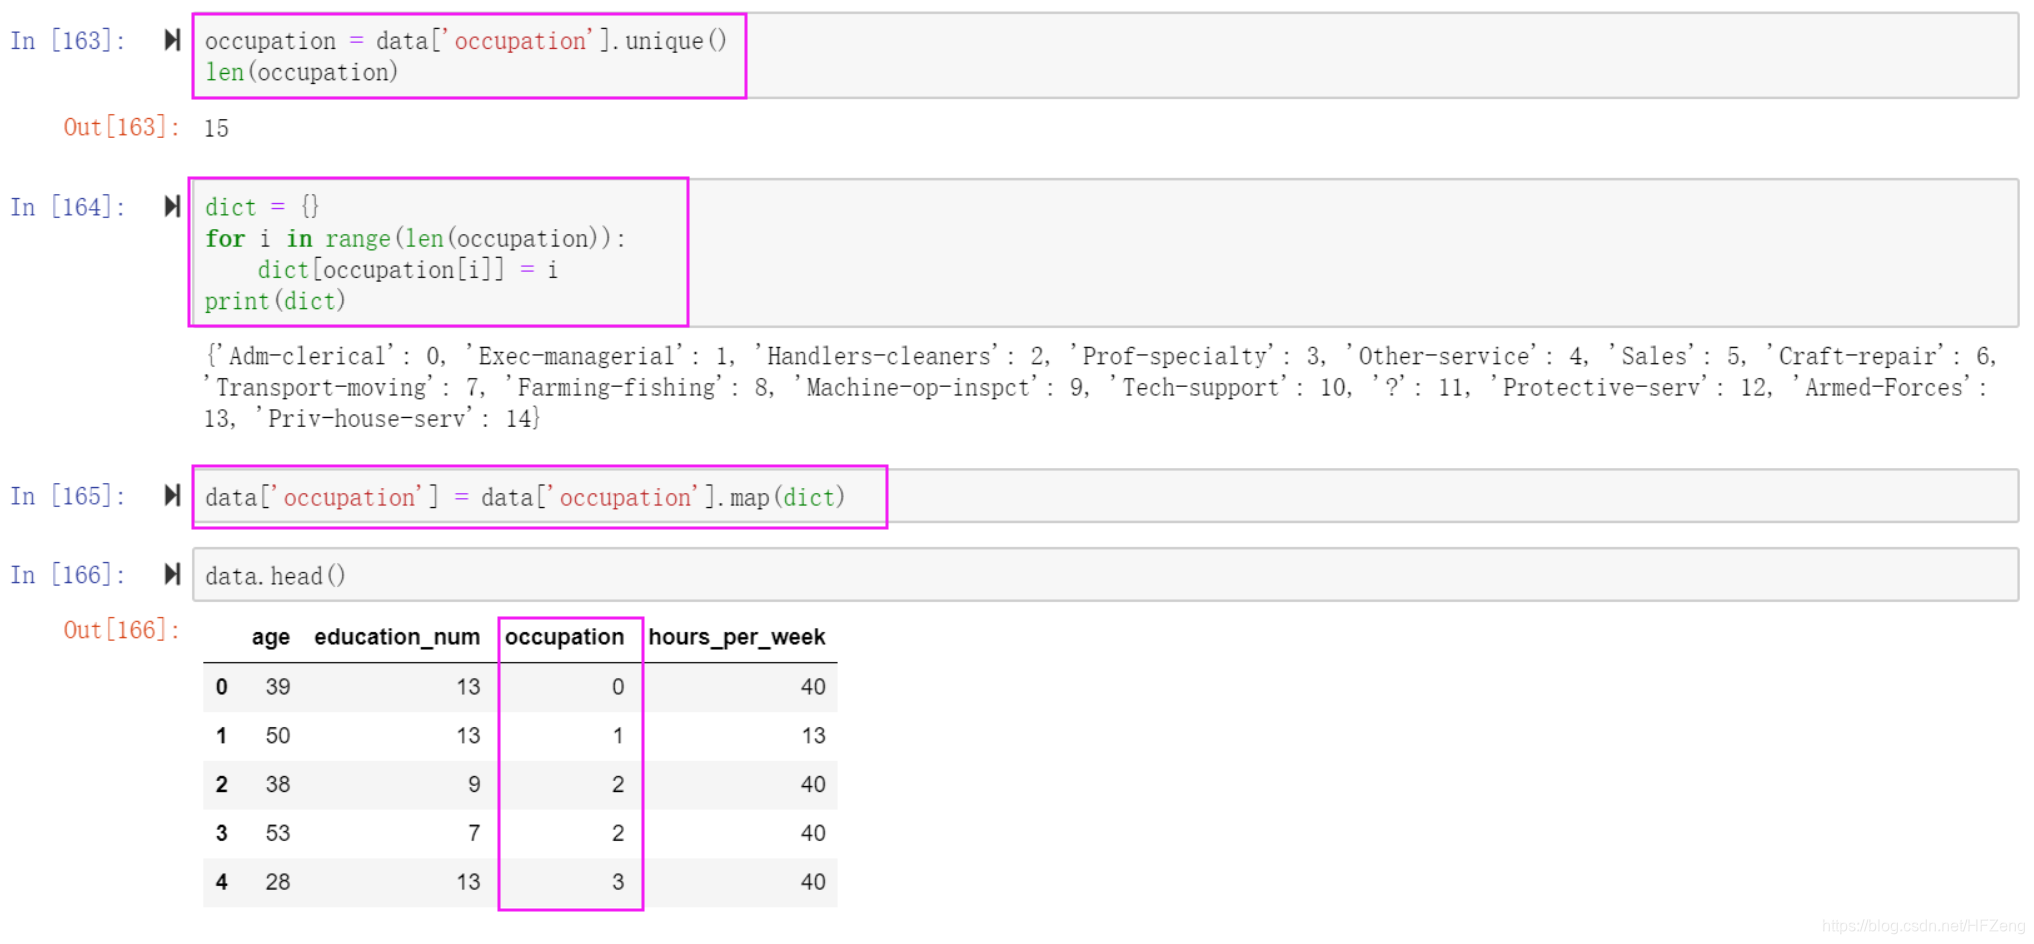Select the In [164] prompt label
The height and width of the screenshot is (944, 2034).
click(68, 207)
